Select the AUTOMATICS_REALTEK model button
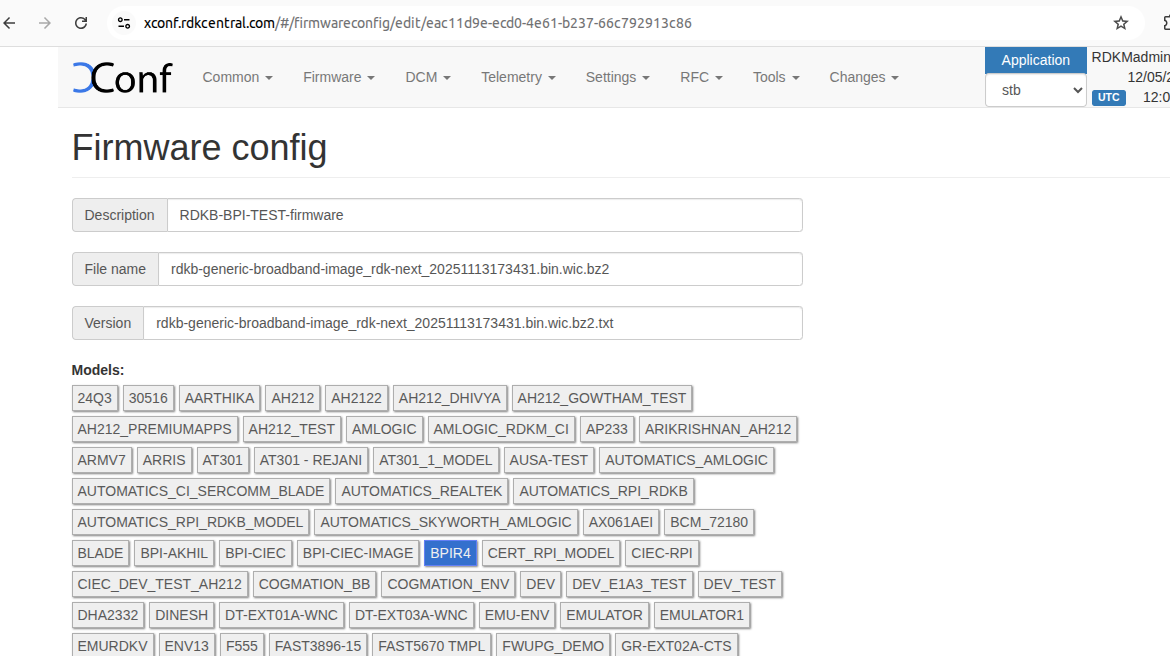This screenshot has width=1170, height=656. coord(422,491)
